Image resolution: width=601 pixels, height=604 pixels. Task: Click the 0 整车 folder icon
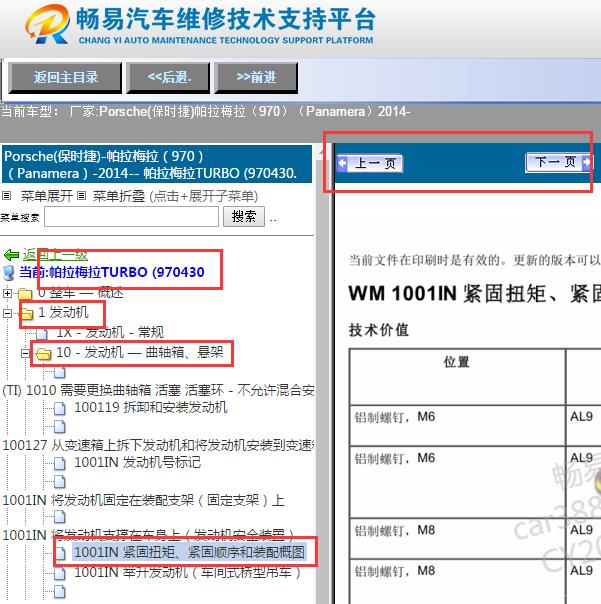click(x=25, y=294)
